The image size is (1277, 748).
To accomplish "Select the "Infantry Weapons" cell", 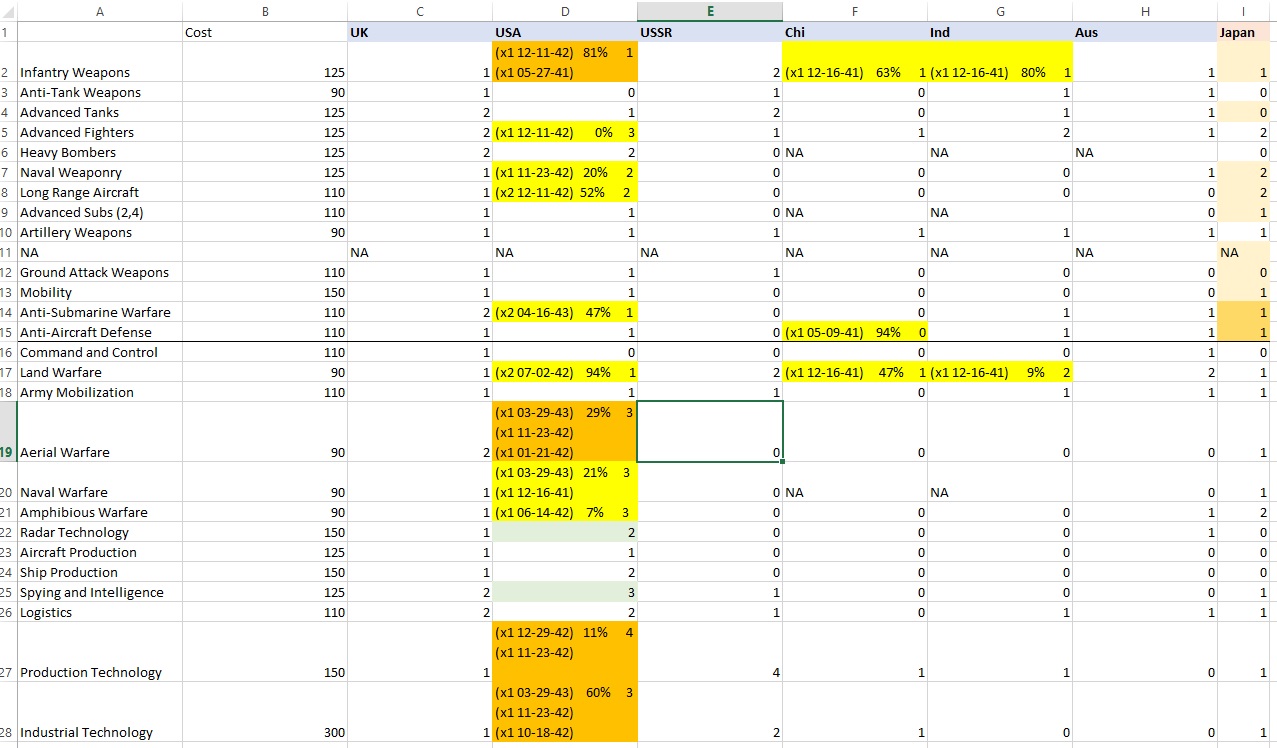I will click(100, 62).
